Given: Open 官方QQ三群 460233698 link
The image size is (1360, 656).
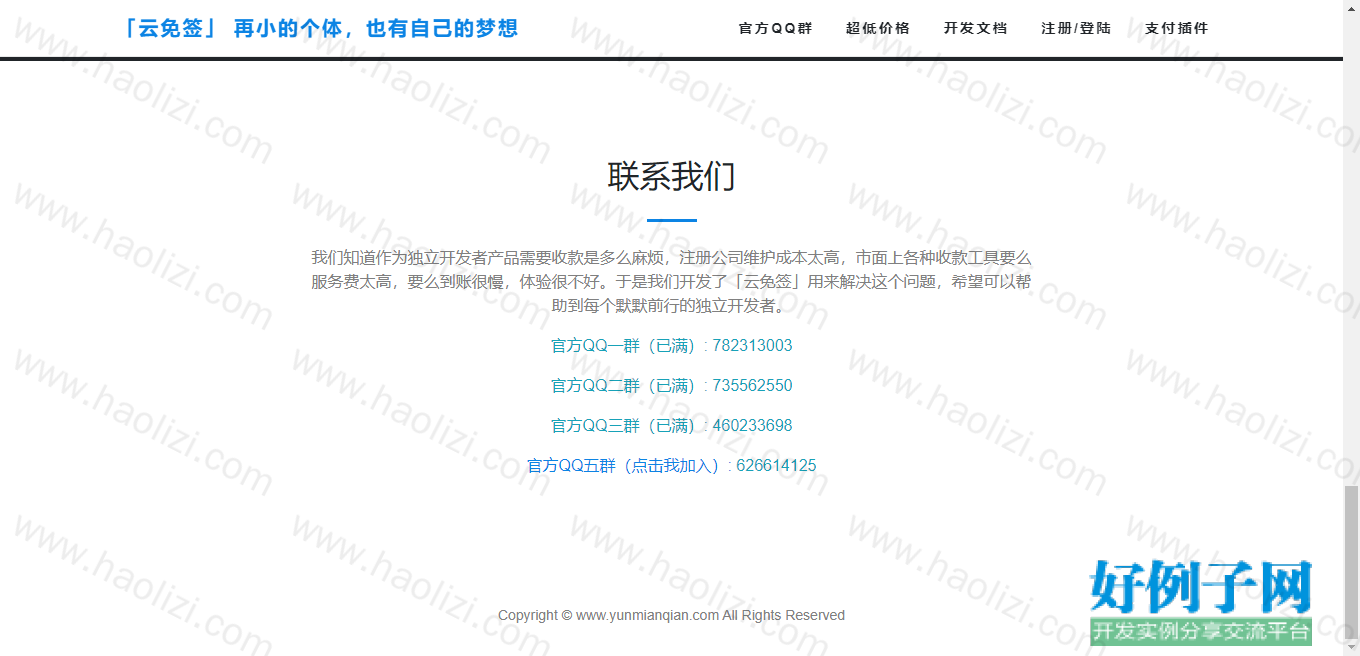Looking at the screenshot, I should 672,426.
